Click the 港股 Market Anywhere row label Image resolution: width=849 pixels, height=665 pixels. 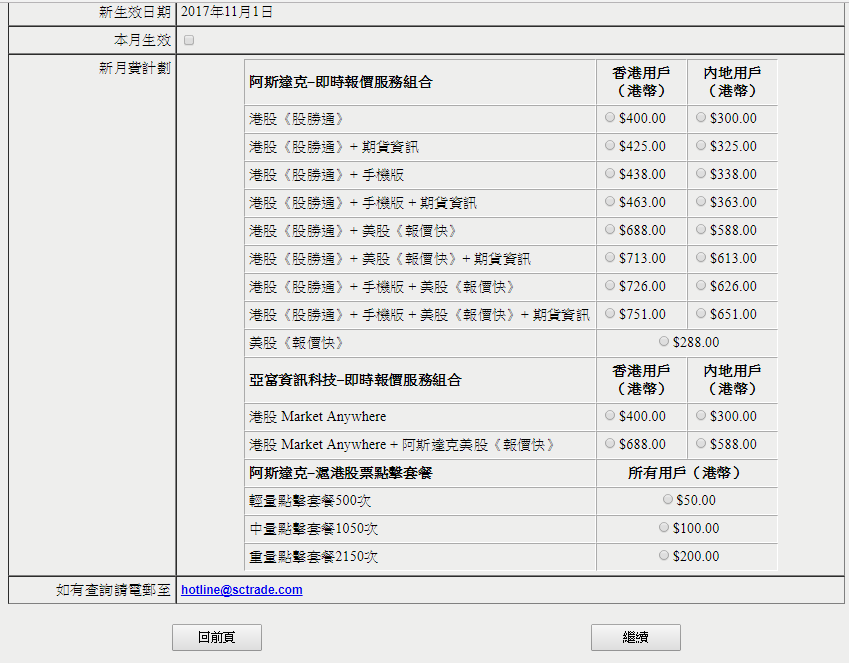tap(318, 416)
